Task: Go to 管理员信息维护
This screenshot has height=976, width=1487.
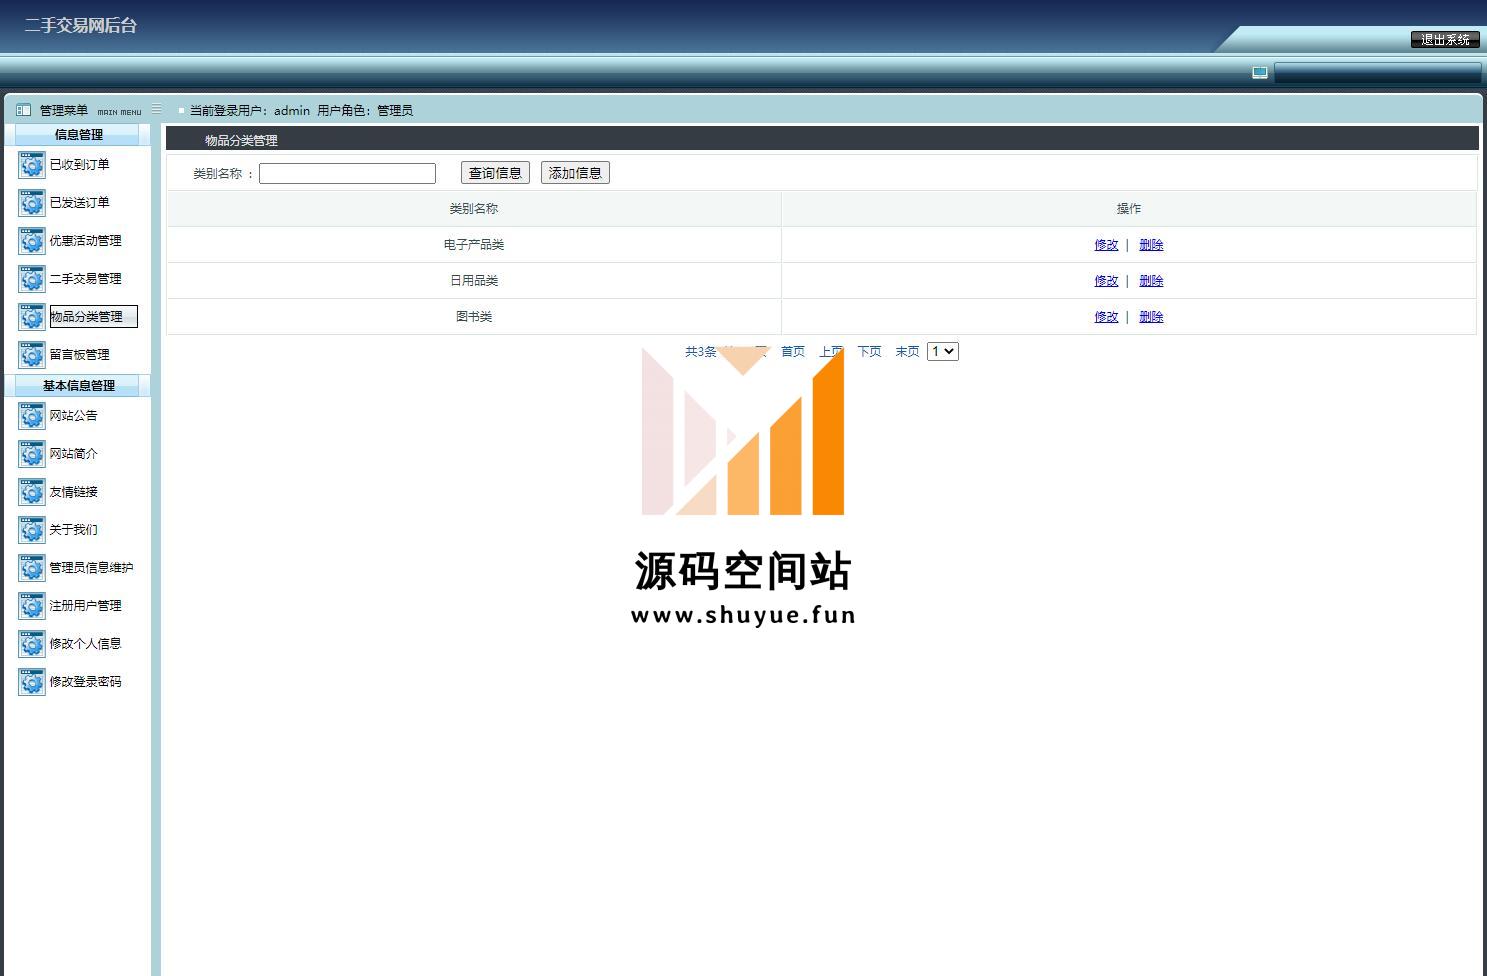Action: pyautogui.click(x=92, y=567)
